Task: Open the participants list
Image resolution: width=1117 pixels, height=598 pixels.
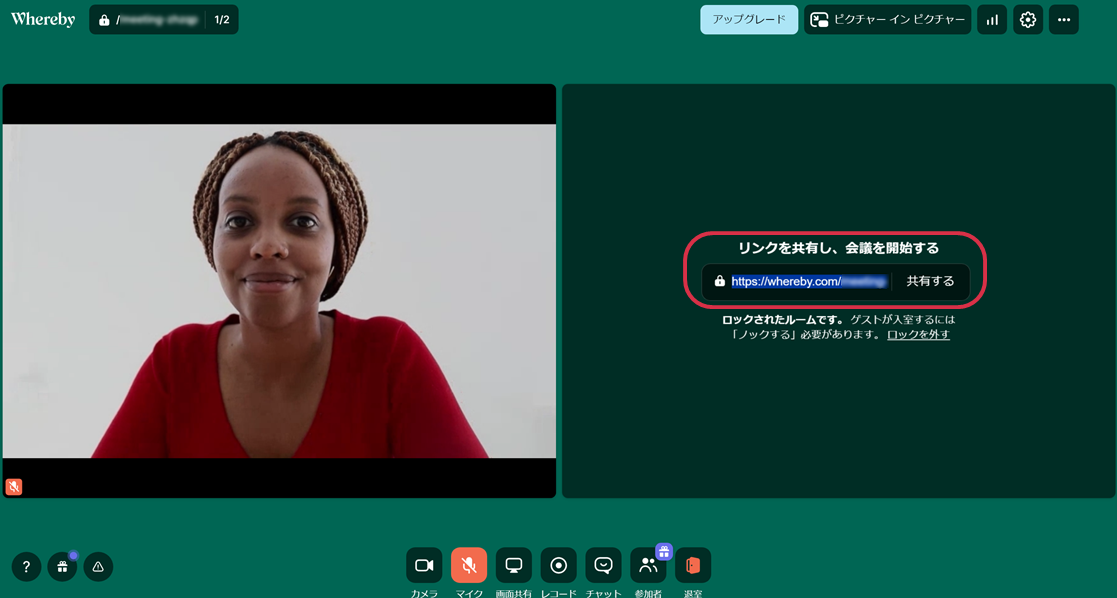Action: [648, 565]
